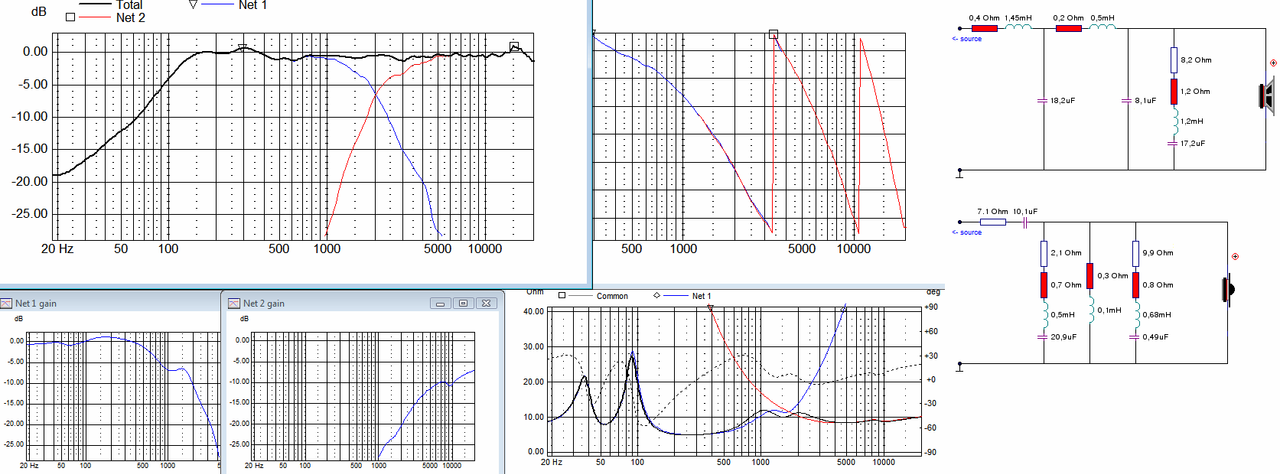The width and height of the screenshot is (1280, 474).
Task: Click the red 0,4 Ohm series resistor
Action: pos(984,28)
